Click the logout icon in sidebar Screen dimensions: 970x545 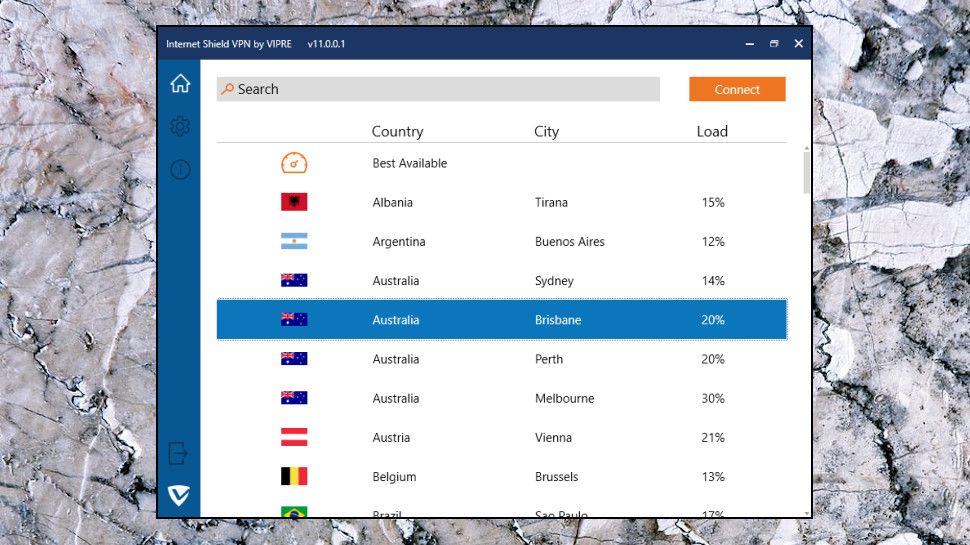click(178, 453)
